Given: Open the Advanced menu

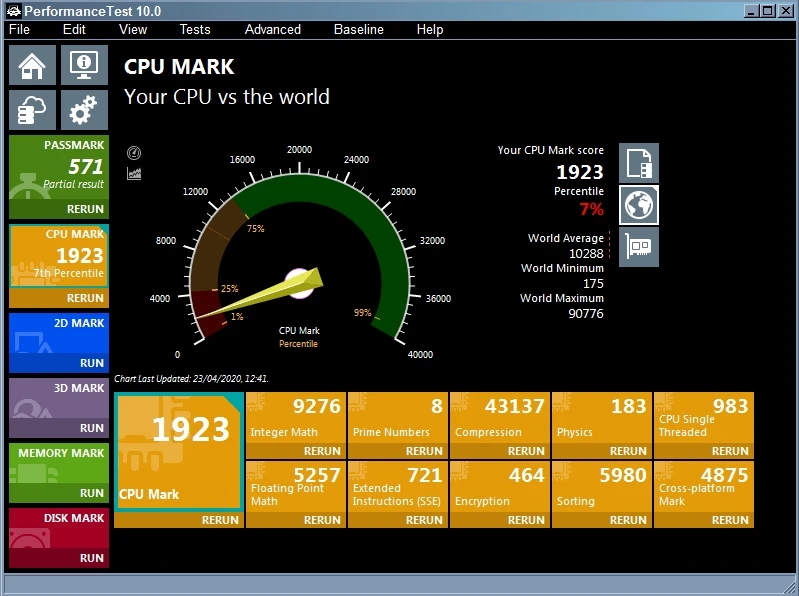Looking at the screenshot, I should [273, 30].
